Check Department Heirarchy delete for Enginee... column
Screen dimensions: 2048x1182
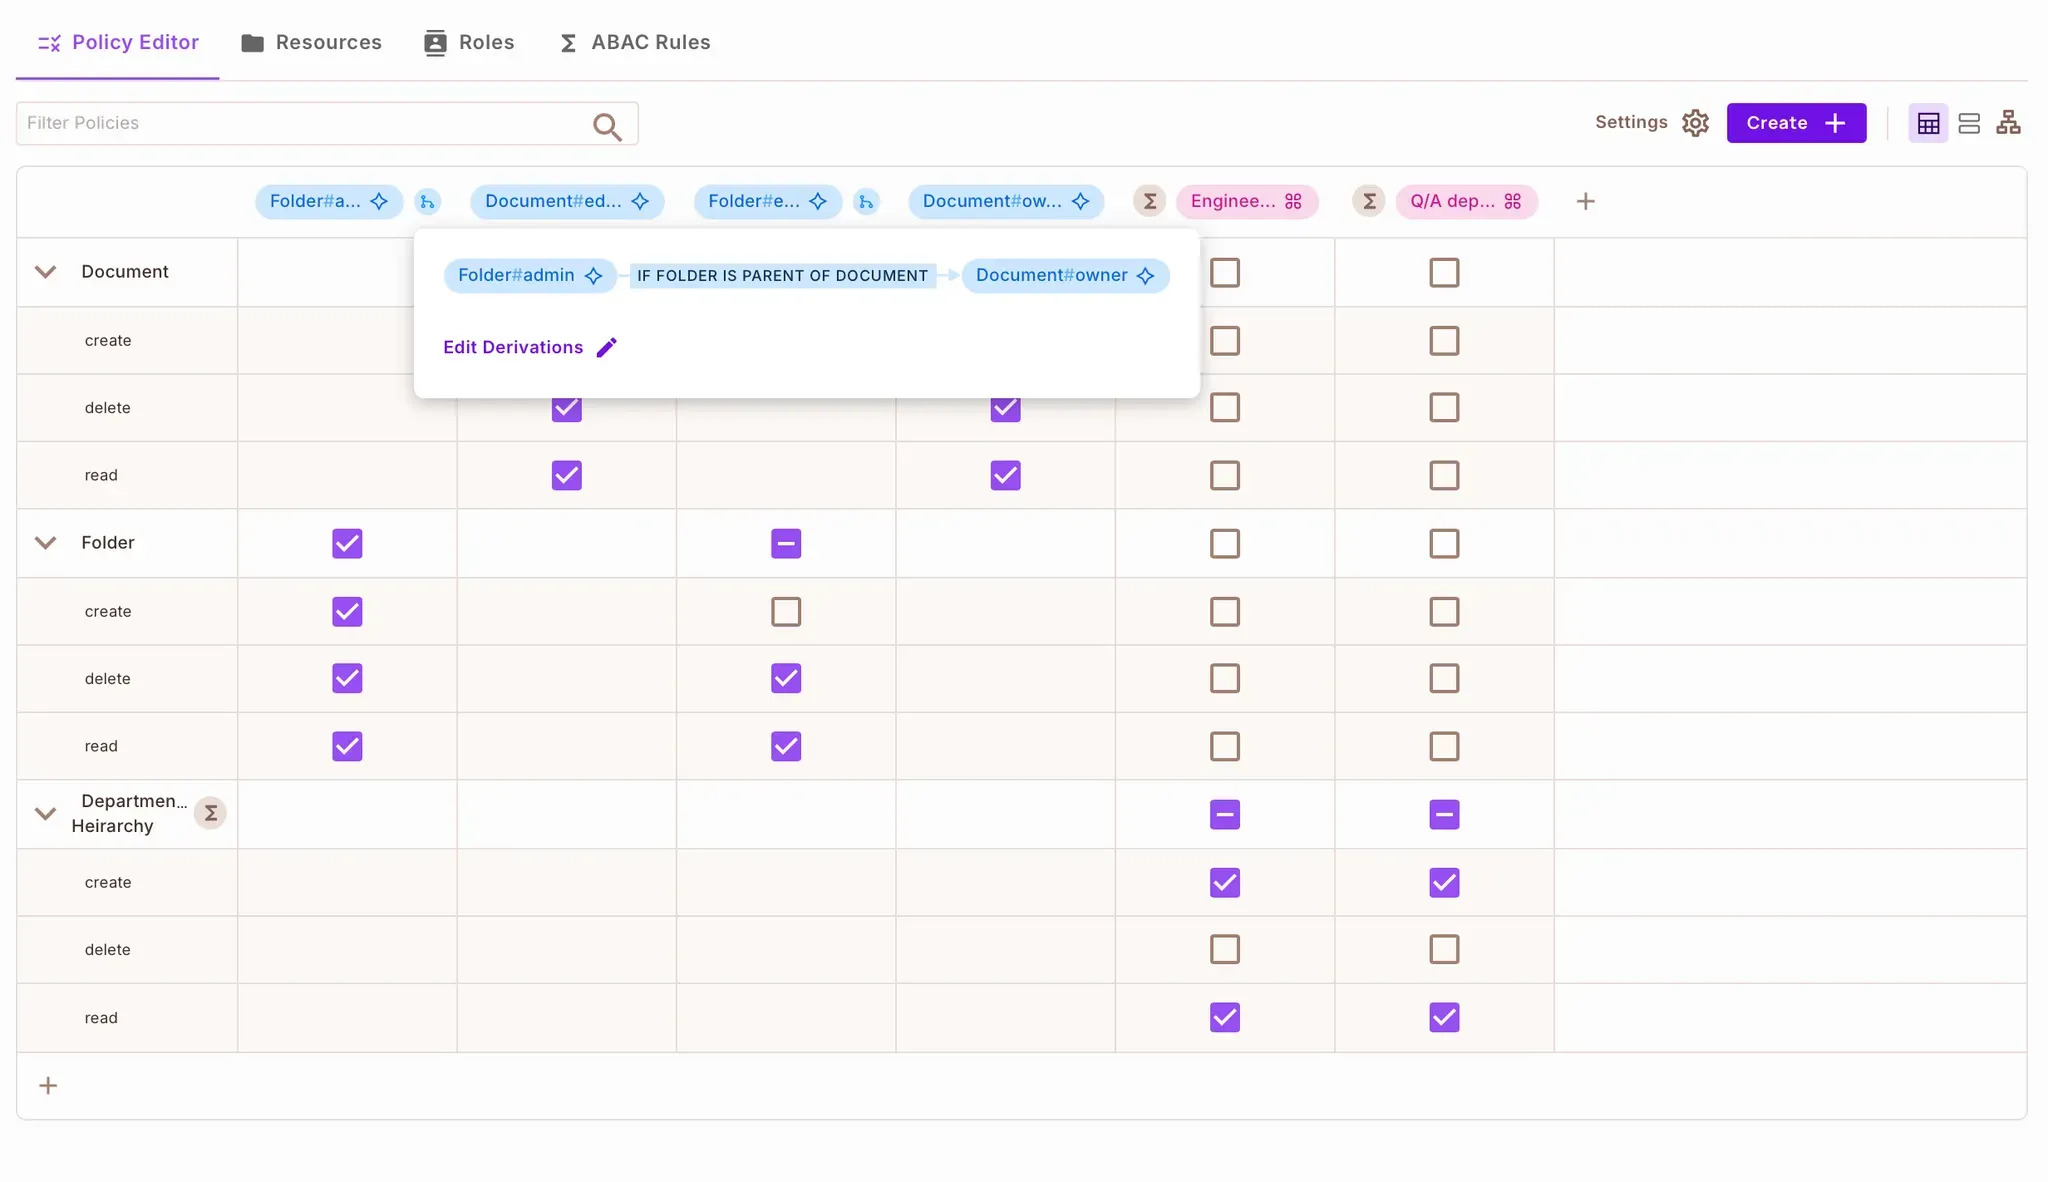tap(1225, 949)
